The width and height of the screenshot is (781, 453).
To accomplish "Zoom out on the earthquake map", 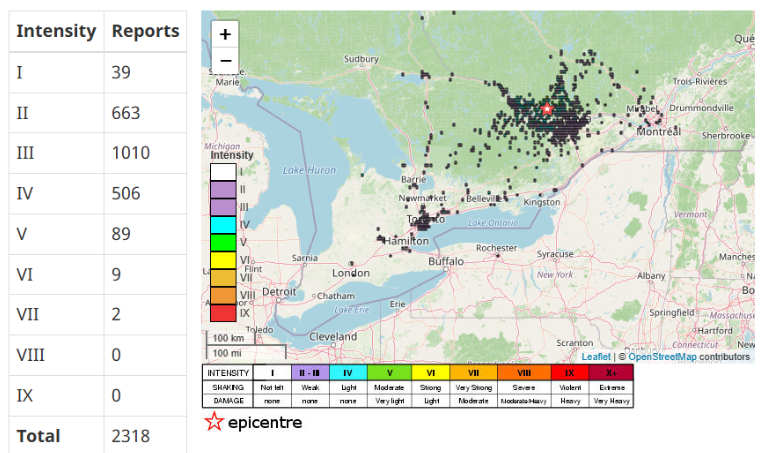I will coord(225,60).
